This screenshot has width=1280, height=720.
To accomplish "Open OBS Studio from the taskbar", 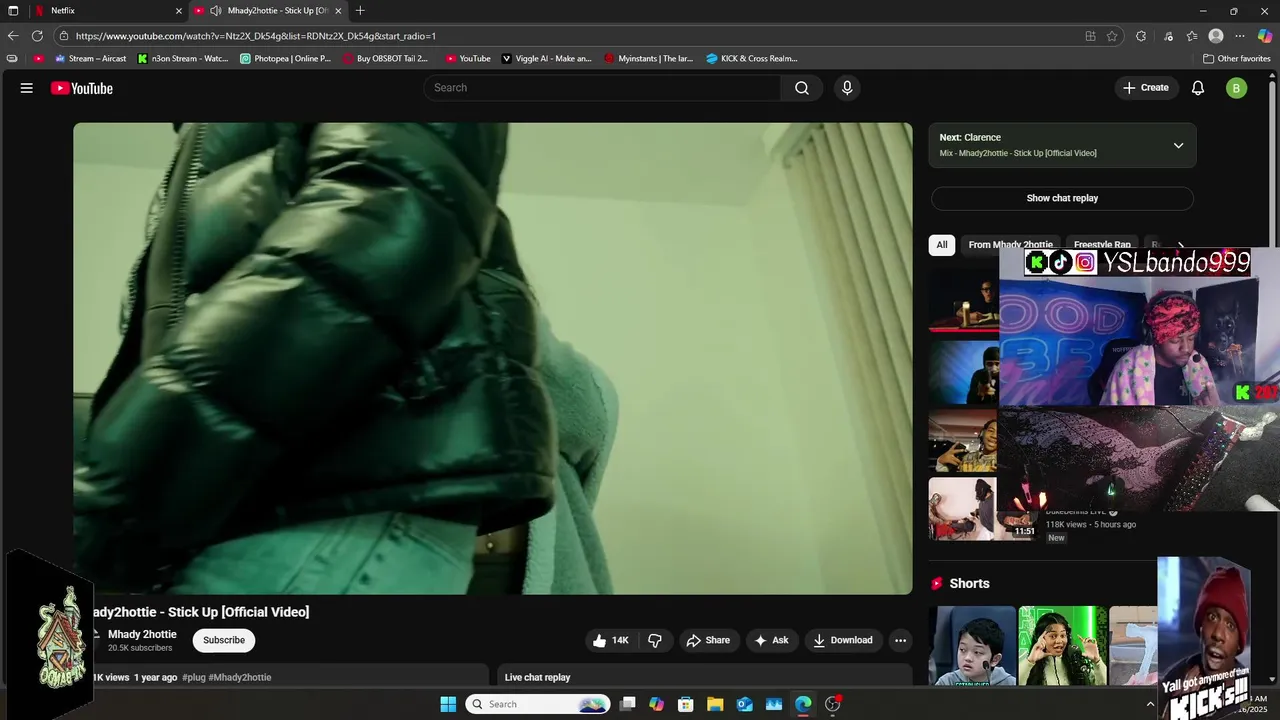I will click(x=832, y=704).
